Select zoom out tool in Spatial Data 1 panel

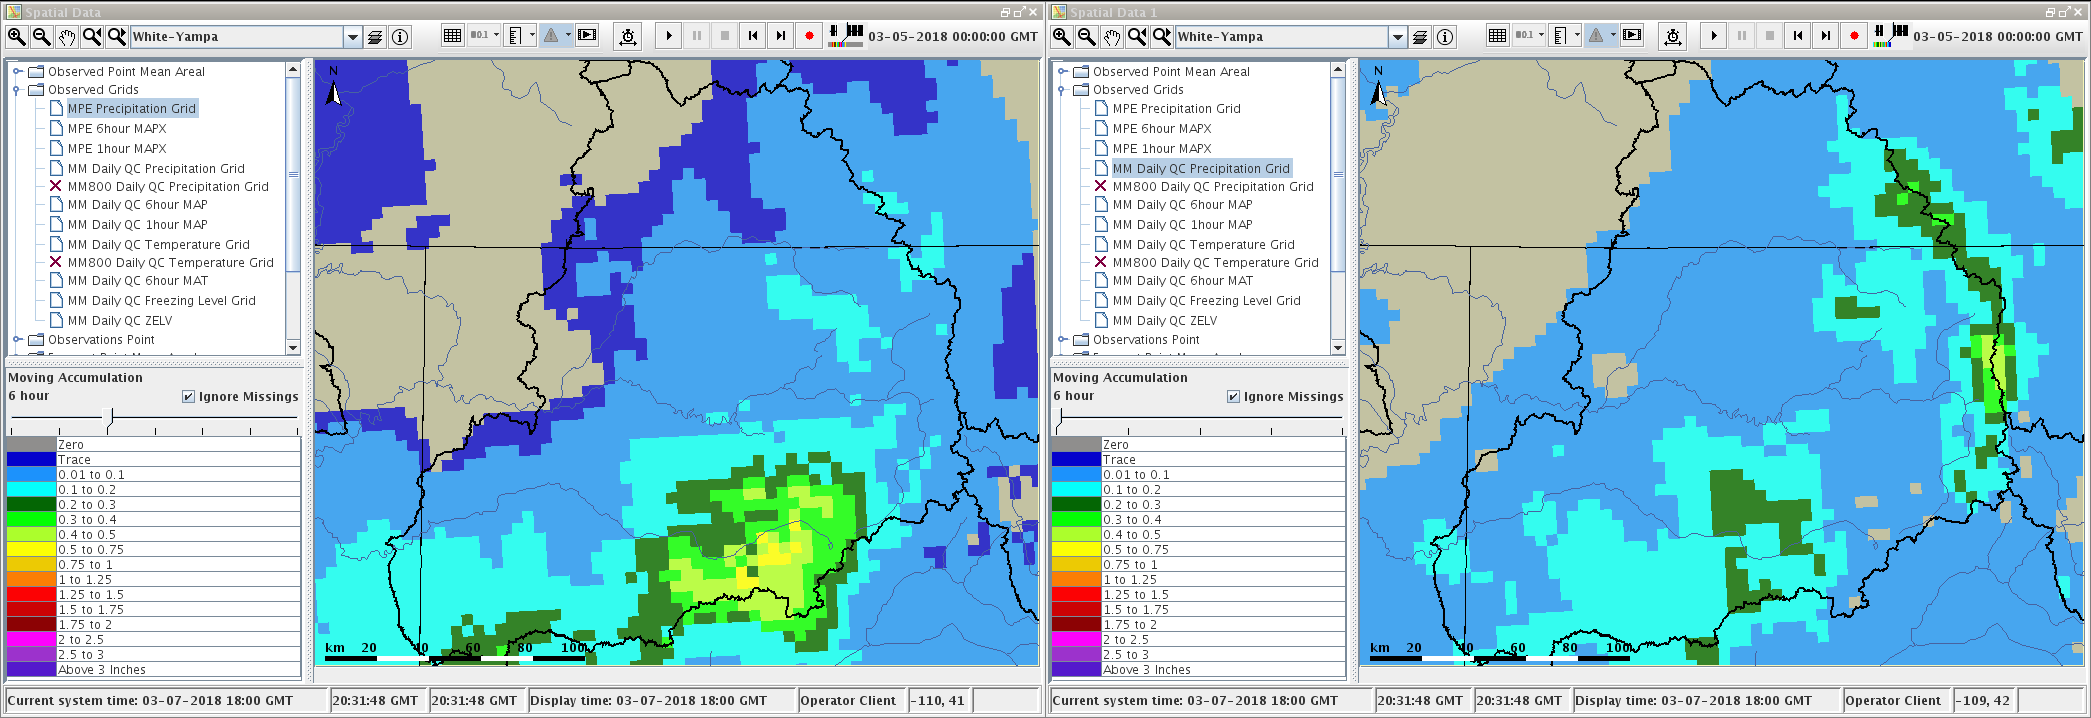tap(1087, 37)
